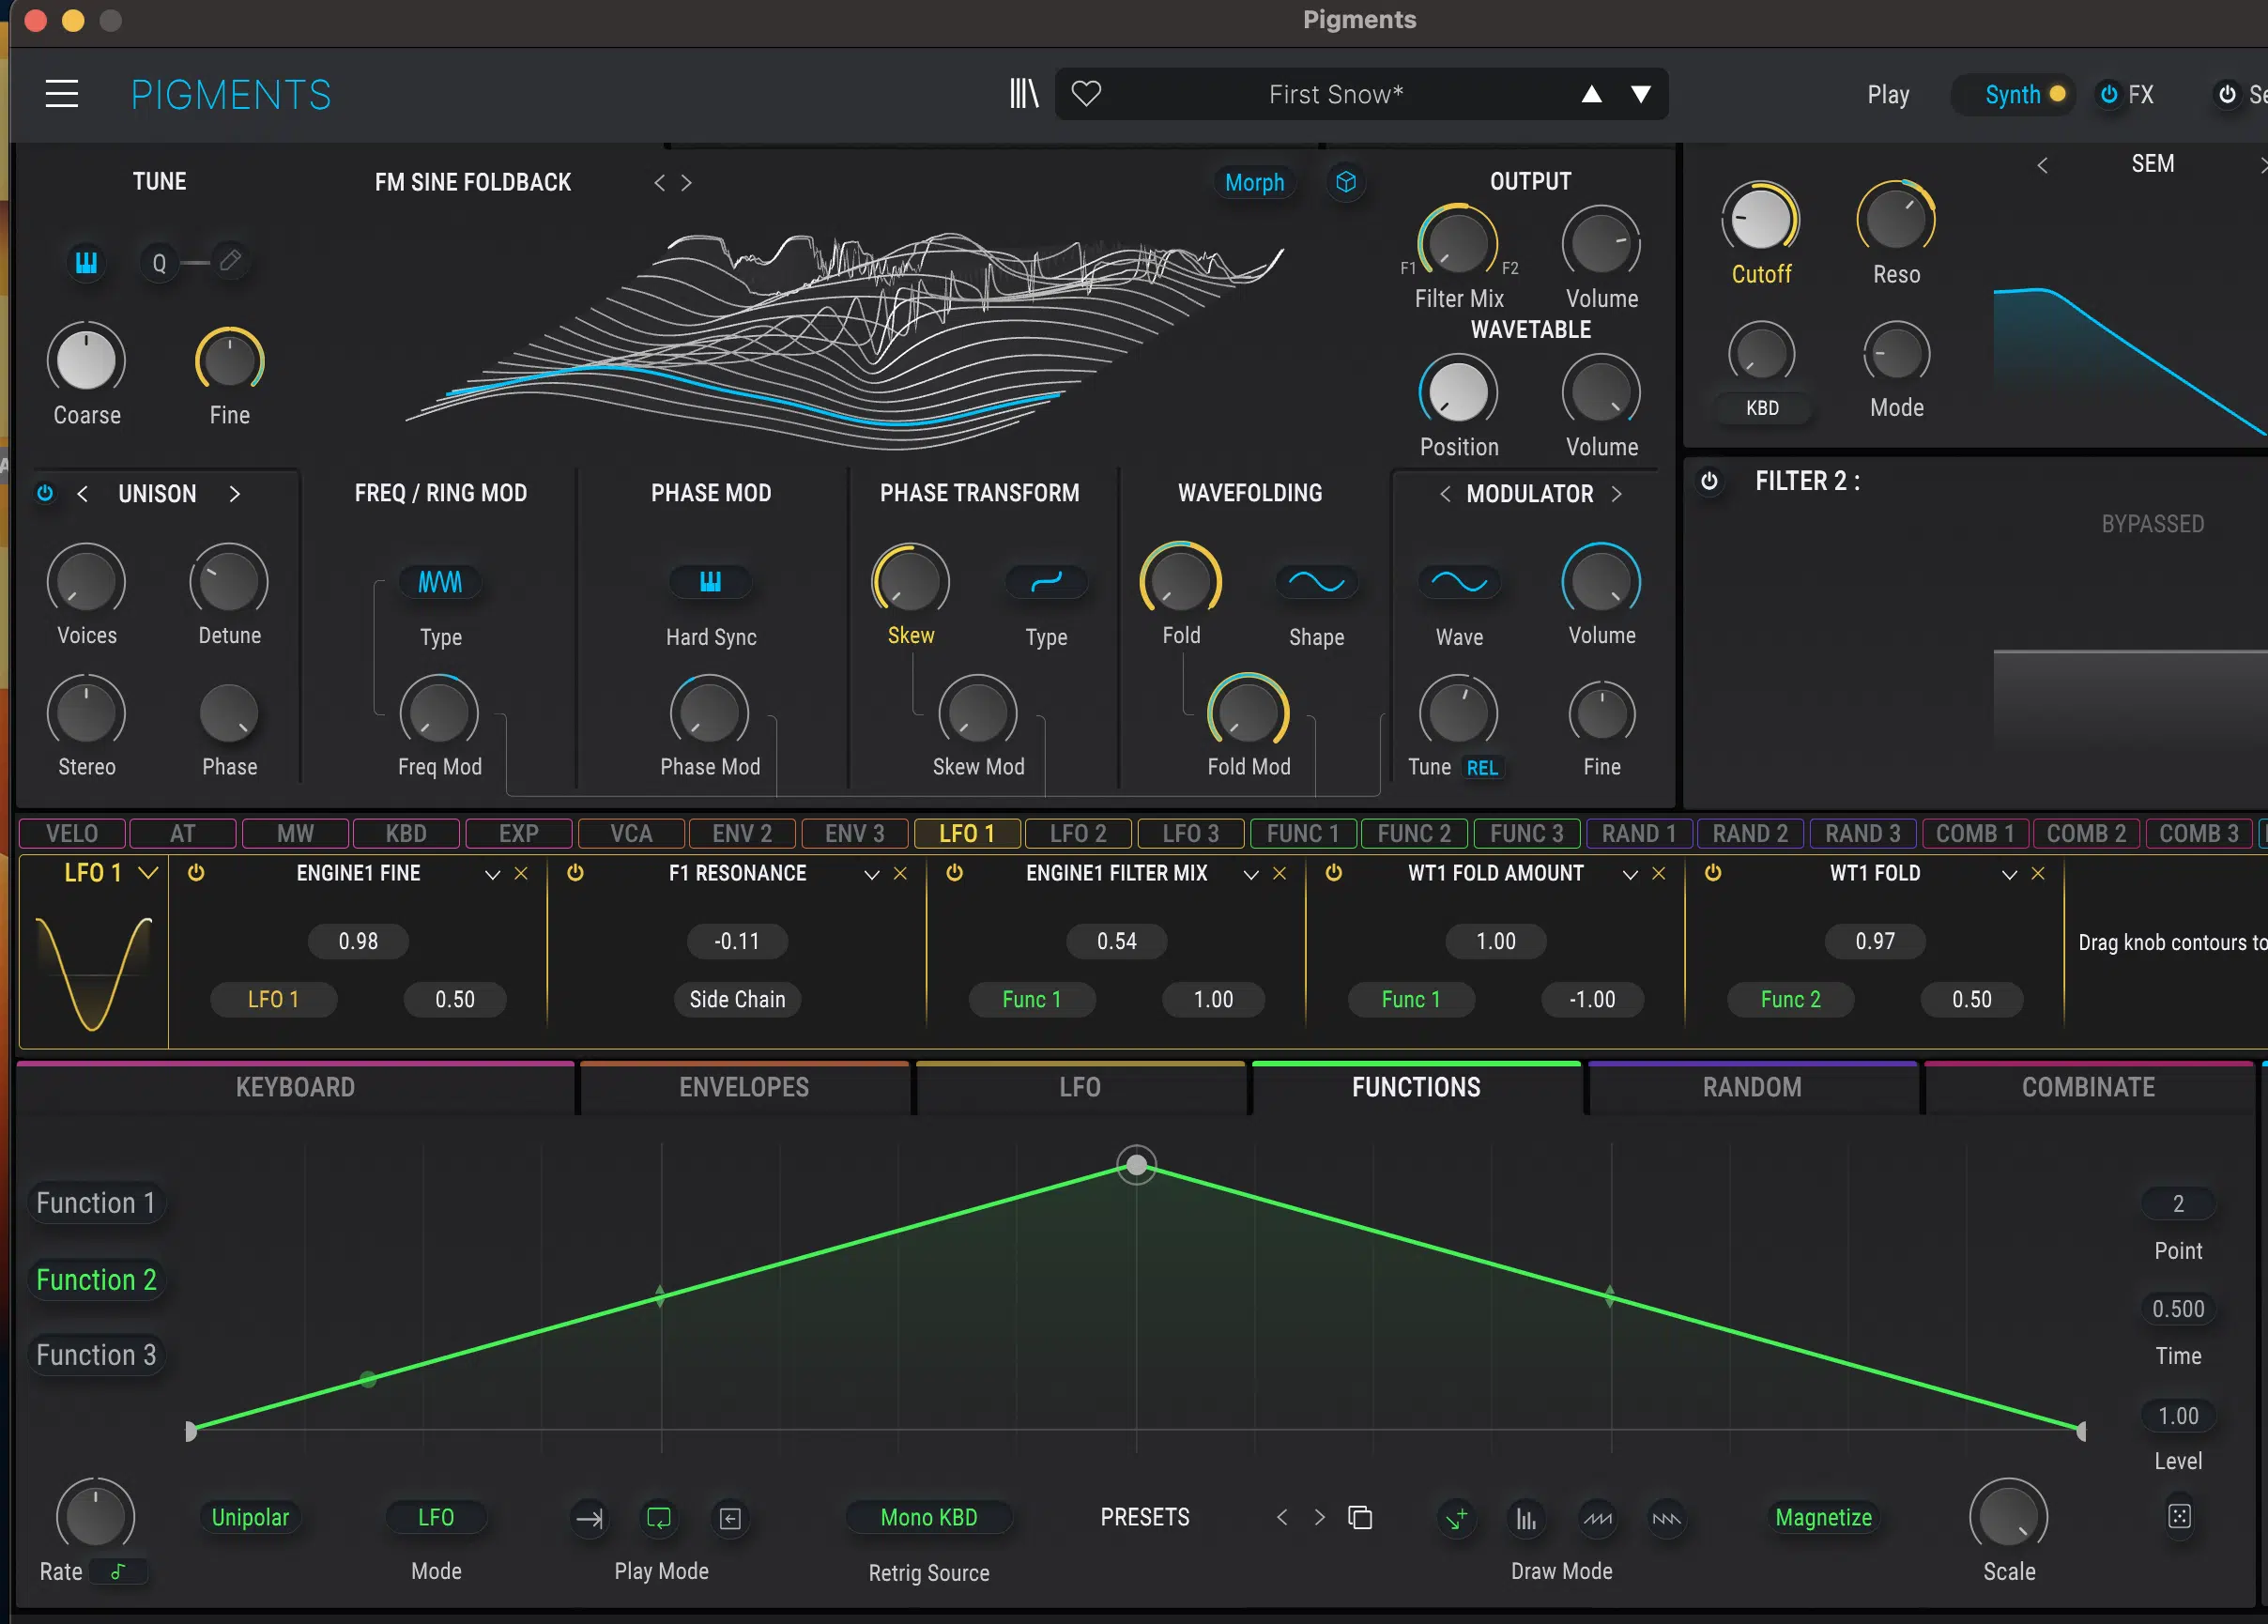Toggle the Morph button
The width and height of the screenshot is (2268, 1624).
click(1254, 182)
